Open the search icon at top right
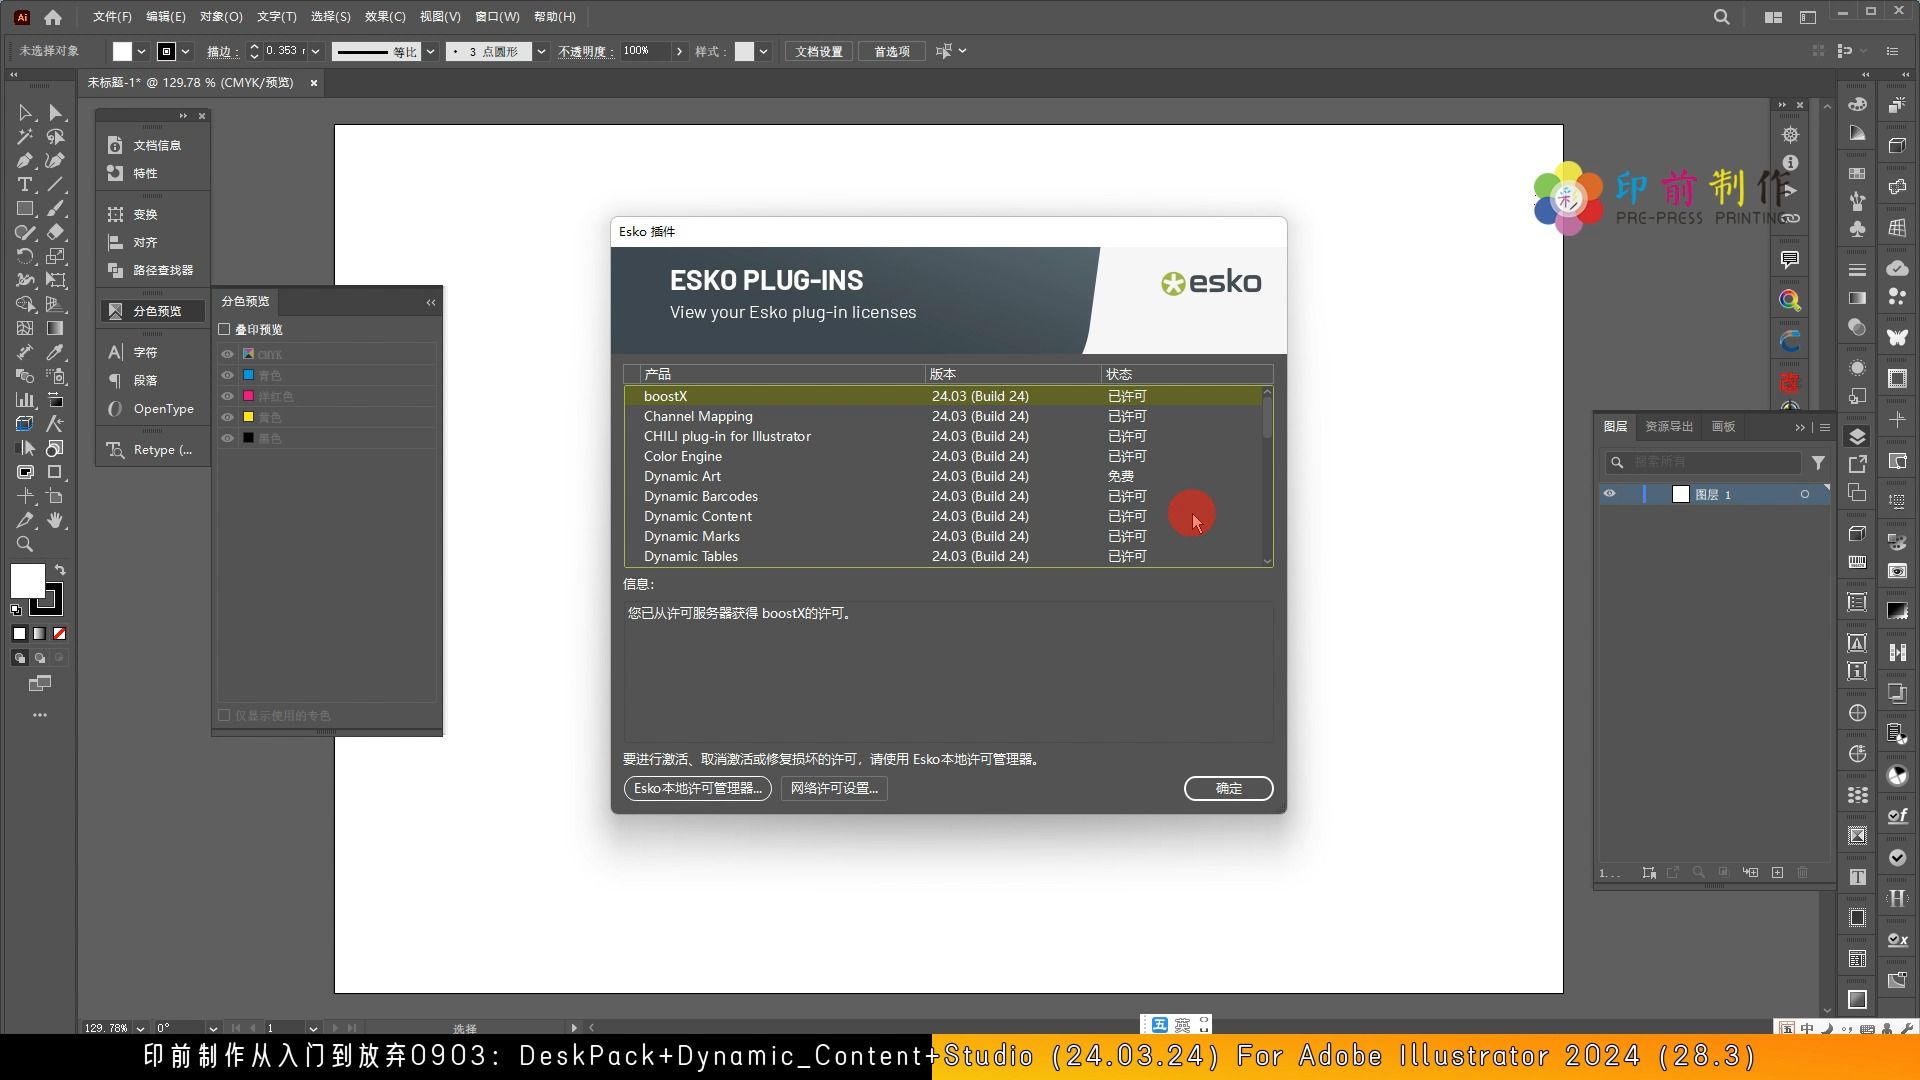The image size is (1920, 1080). [1721, 17]
